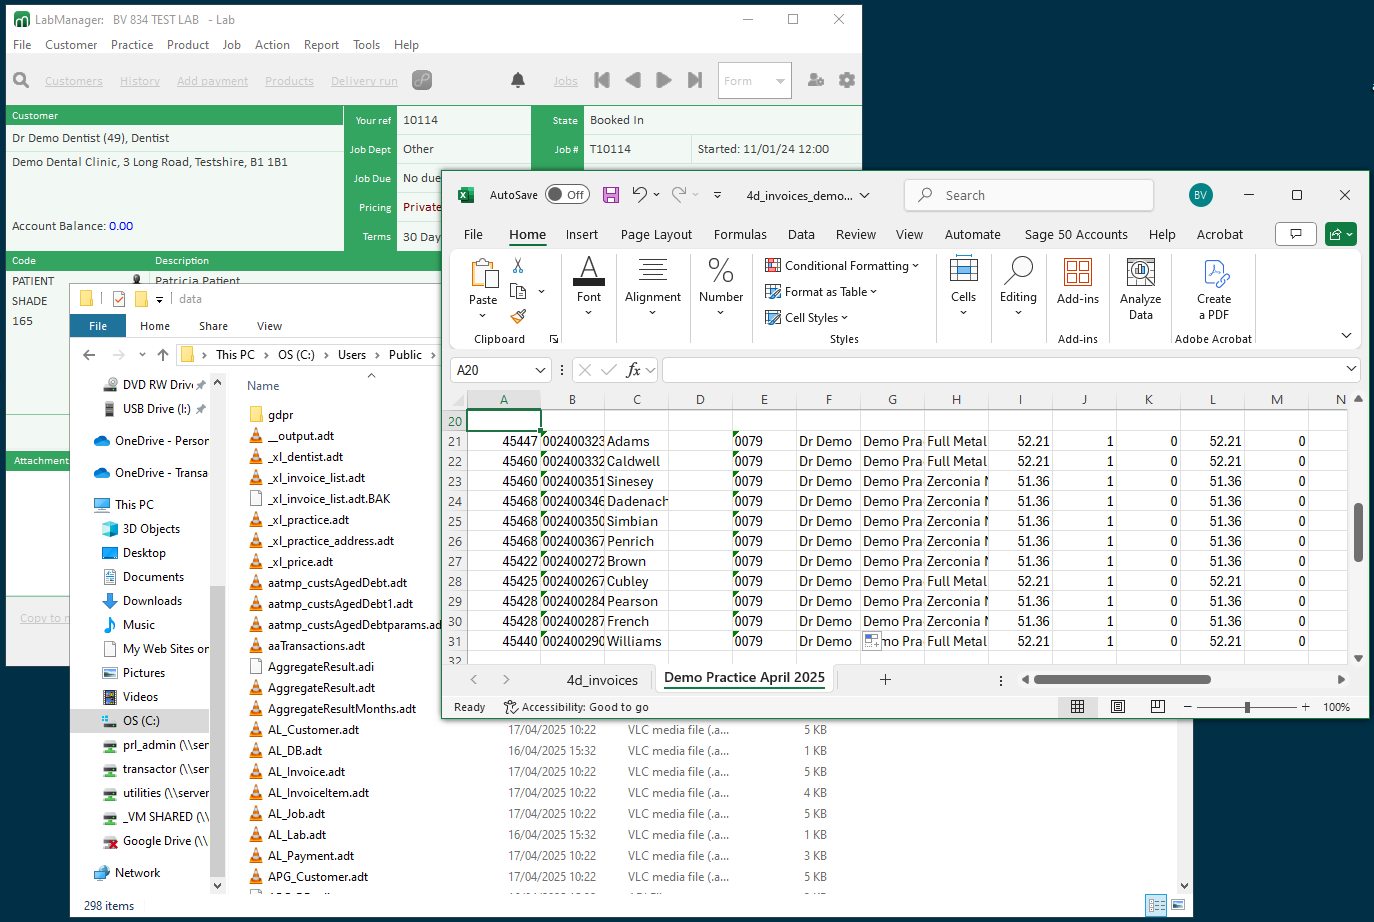Image resolution: width=1374 pixels, height=922 pixels.
Task: Open the Formulas tab in Excel
Action: point(740,234)
